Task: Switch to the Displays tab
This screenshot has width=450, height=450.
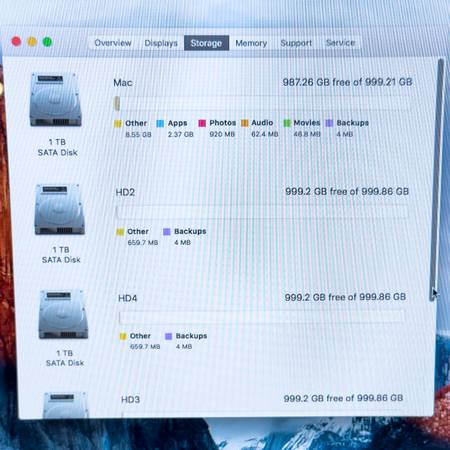Action: 161,43
